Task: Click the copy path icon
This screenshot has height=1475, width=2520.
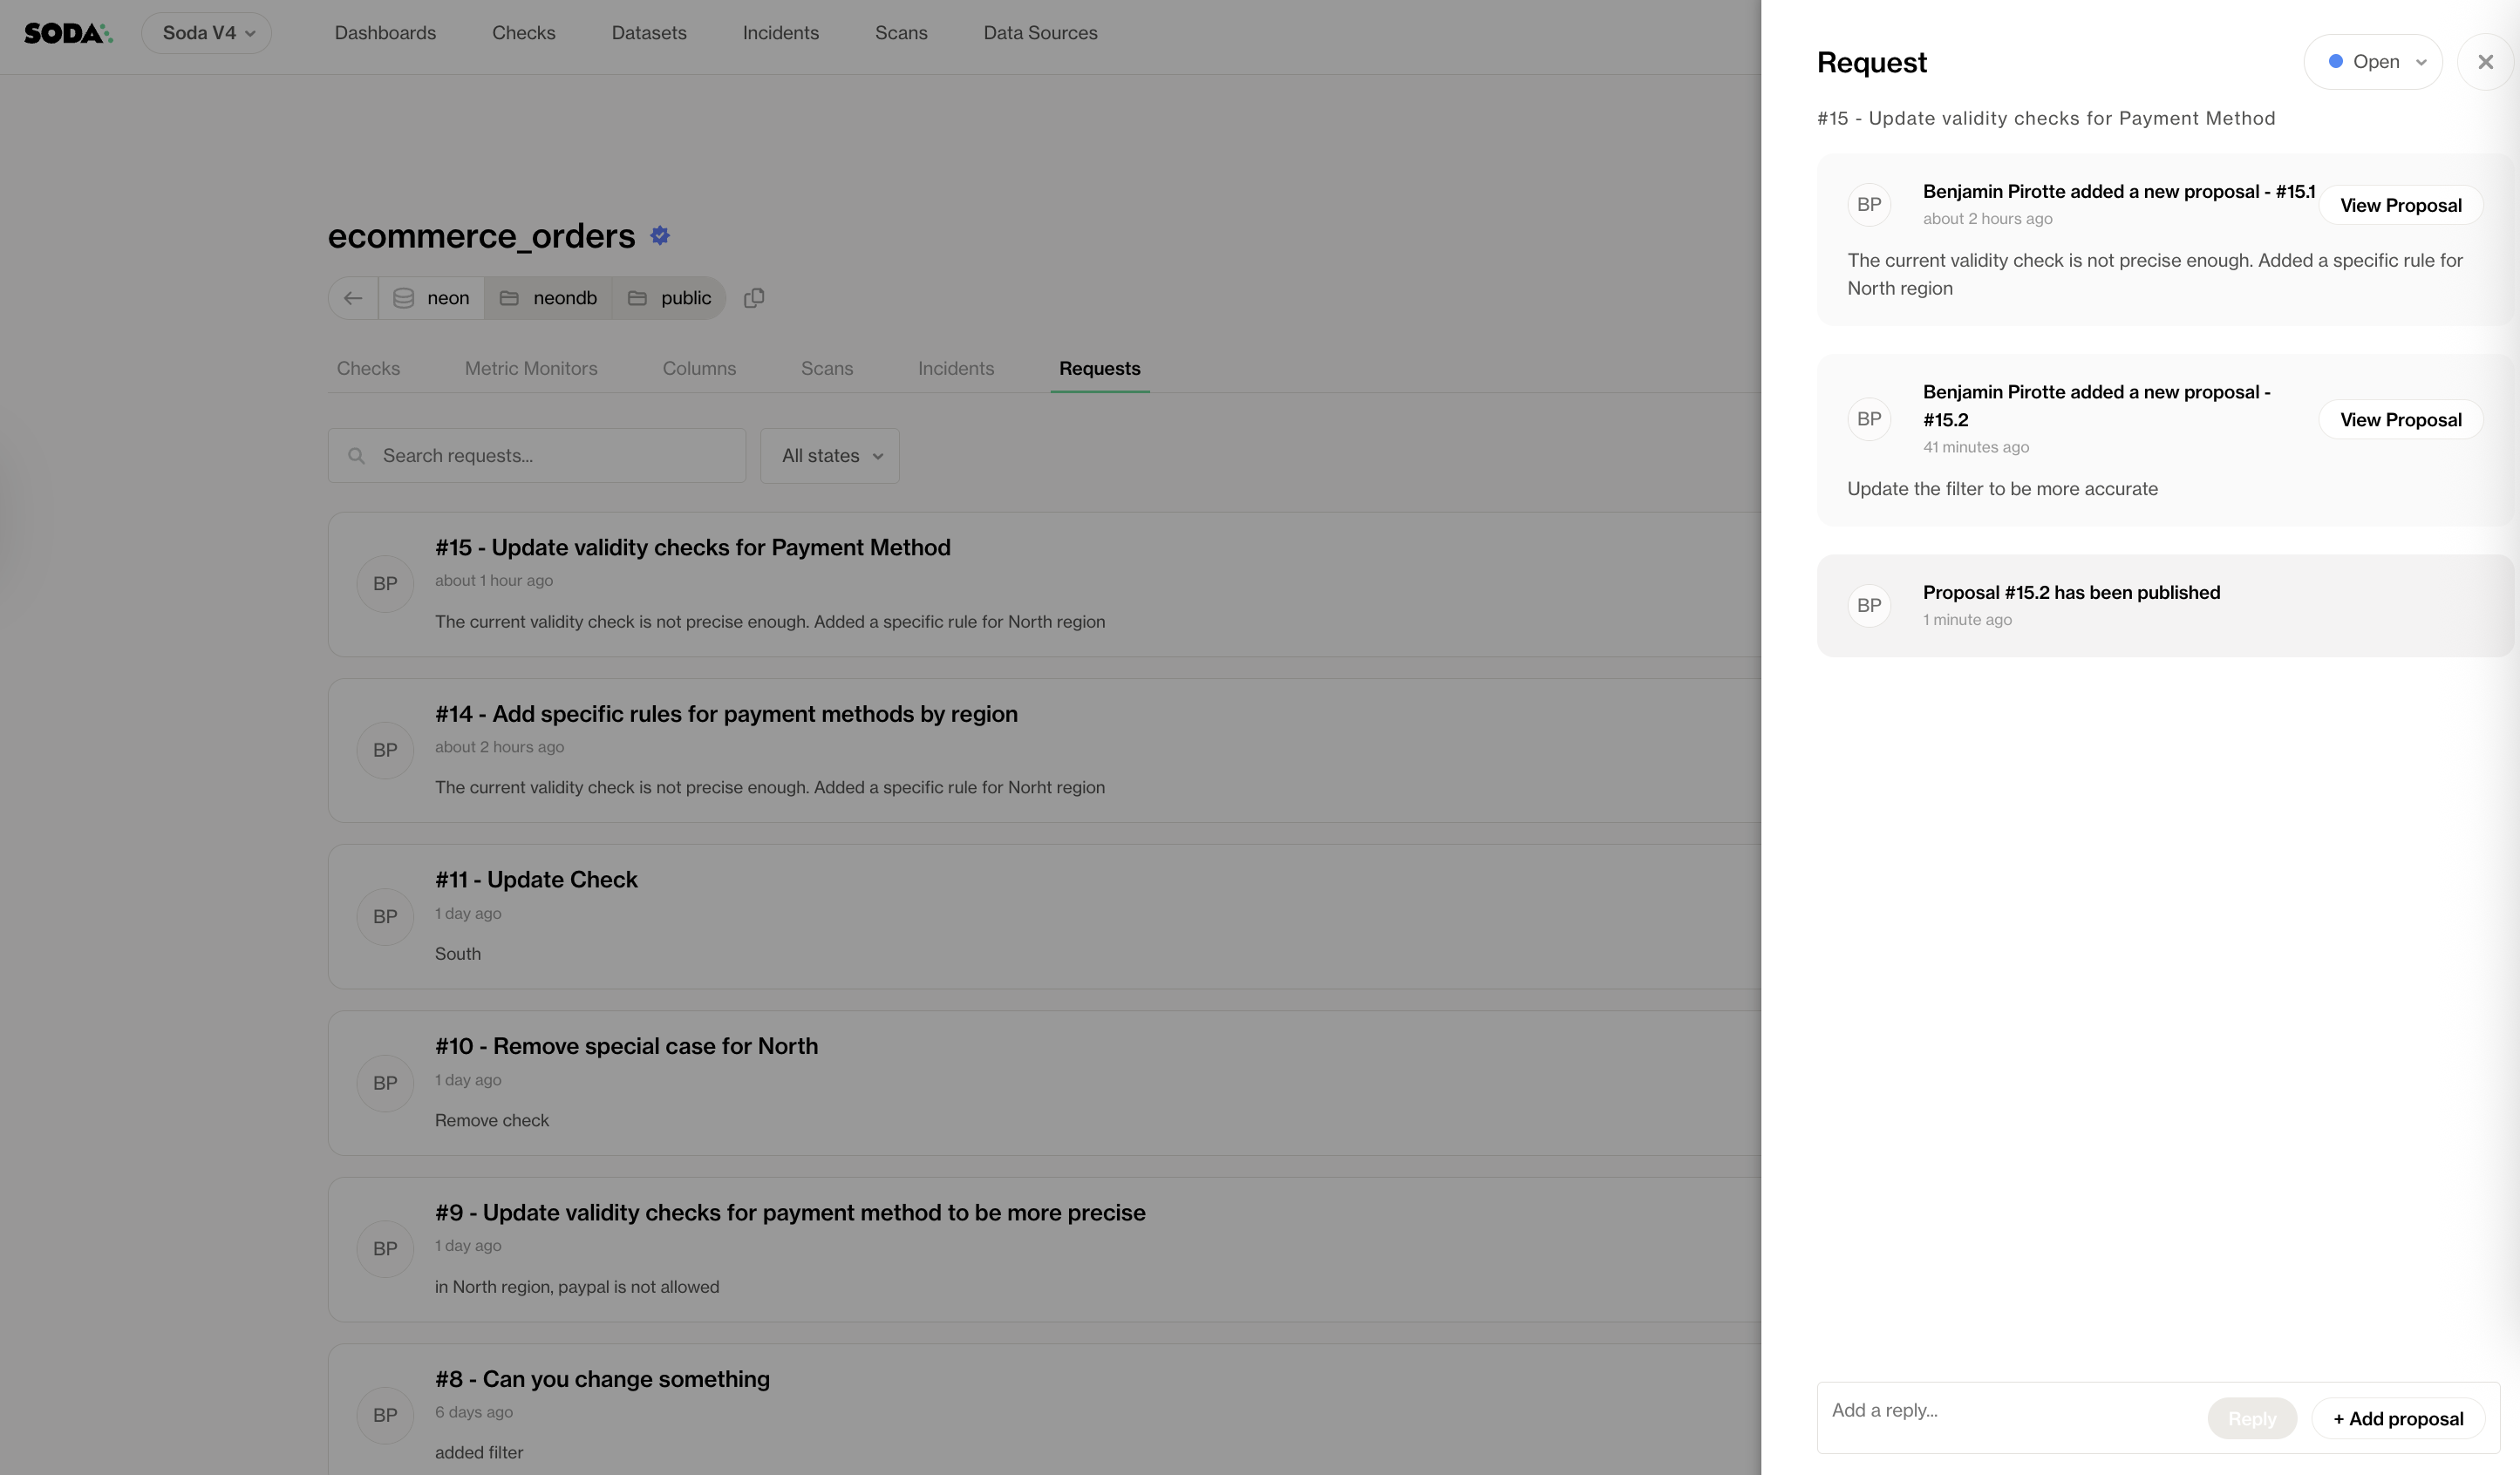Action: pos(754,298)
